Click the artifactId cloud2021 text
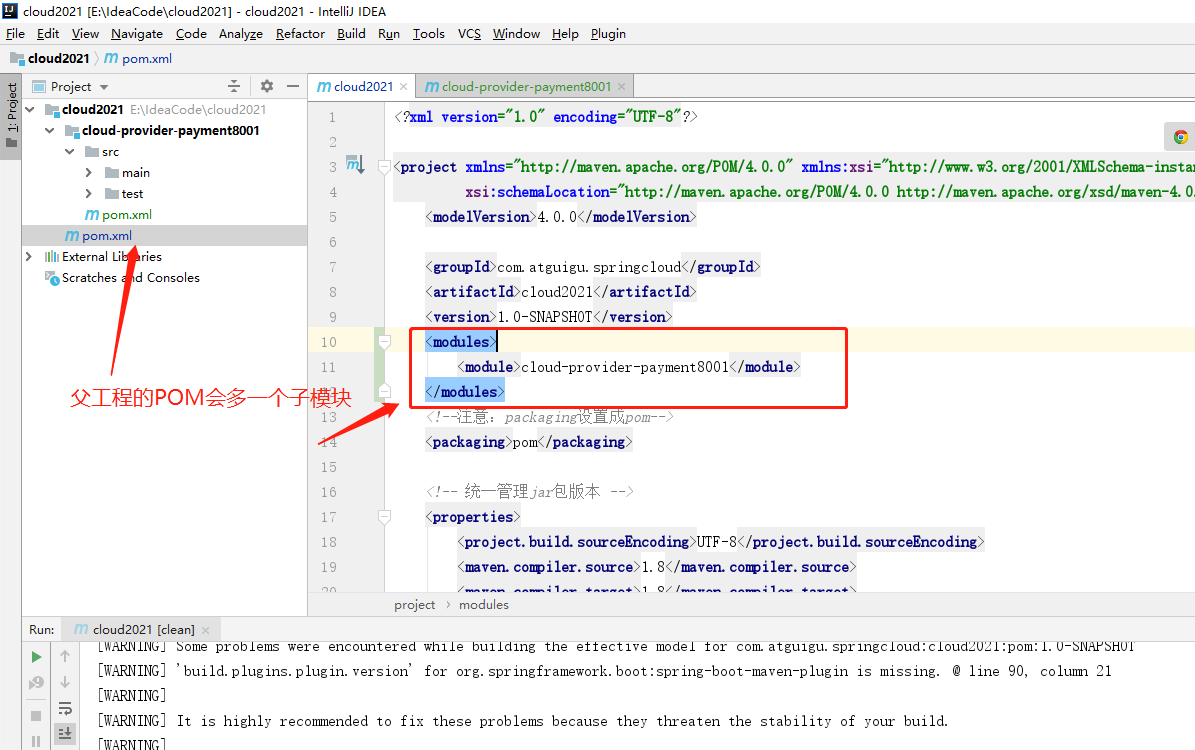 click(x=557, y=292)
